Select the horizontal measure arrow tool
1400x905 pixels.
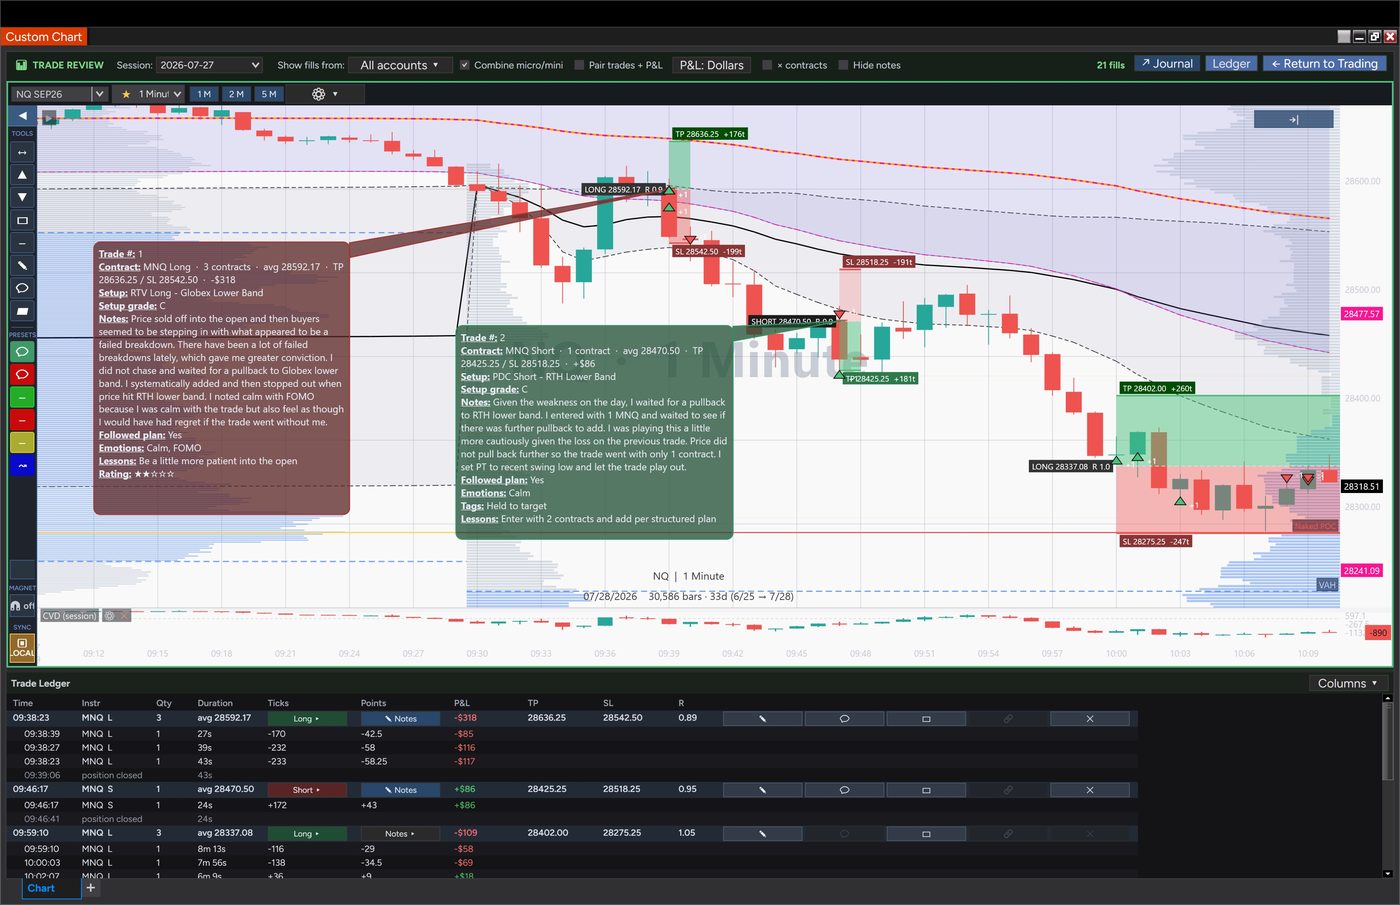click(22, 152)
